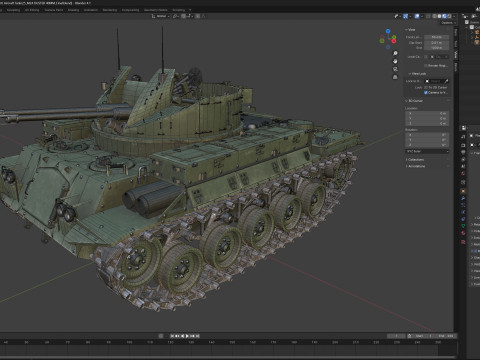Click the blue Z axis on navigation gizmo

[x=388, y=31]
